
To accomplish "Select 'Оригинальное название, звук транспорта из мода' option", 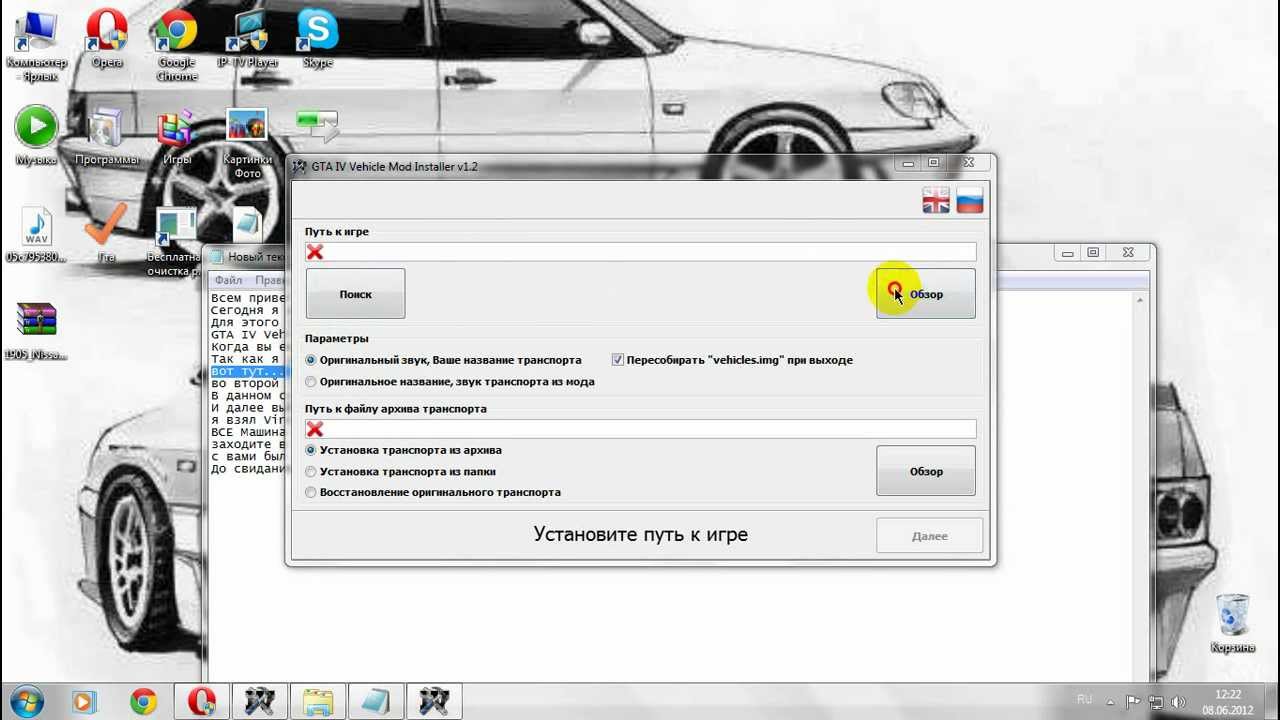I will point(450,381).
